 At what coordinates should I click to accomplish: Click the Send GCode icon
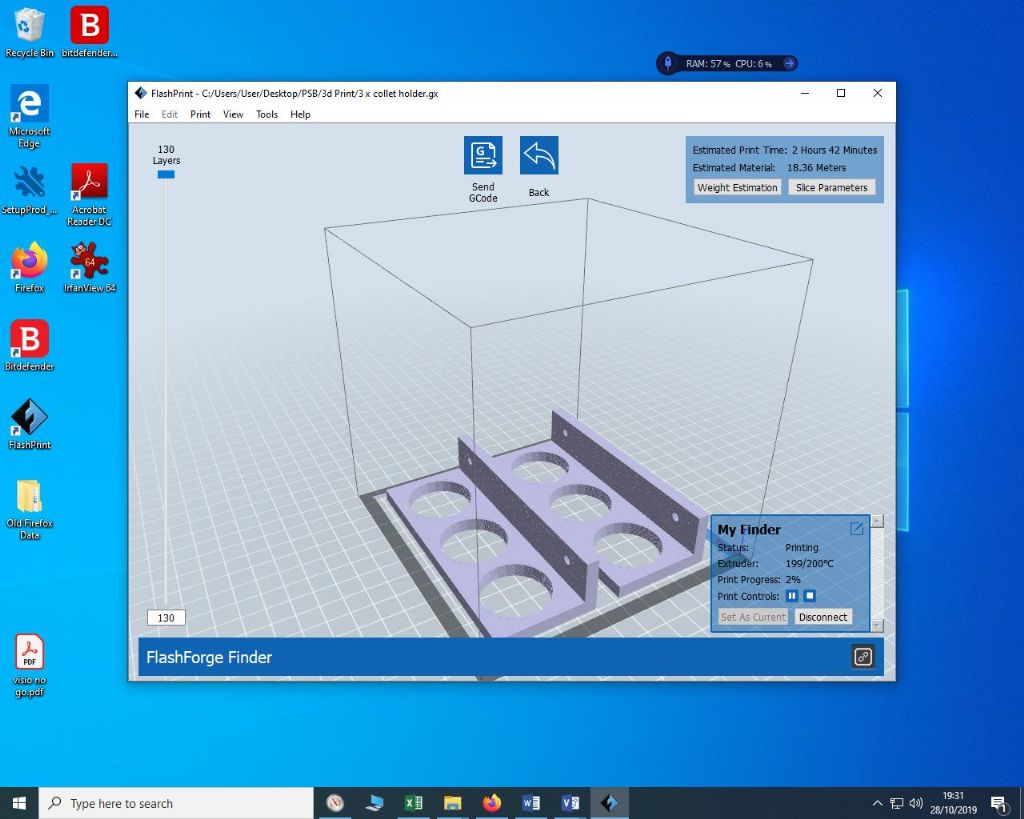[483, 155]
